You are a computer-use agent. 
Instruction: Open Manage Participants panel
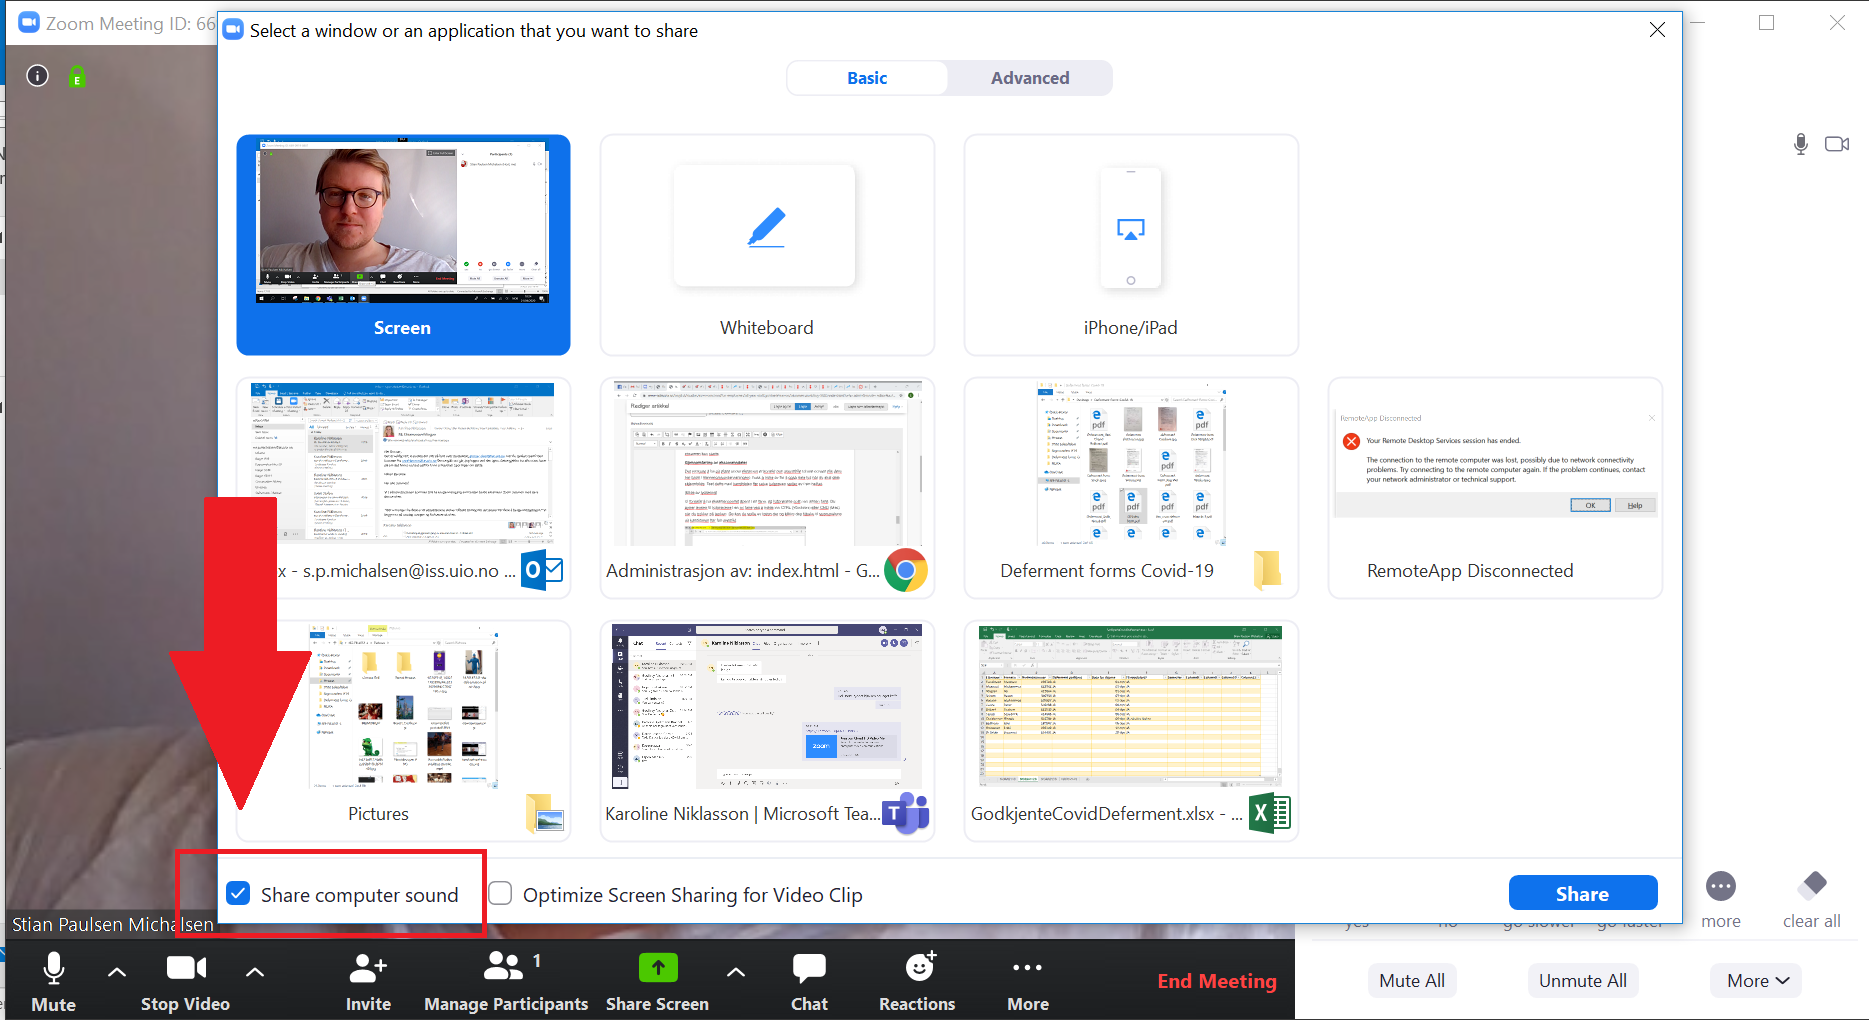[506, 981]
